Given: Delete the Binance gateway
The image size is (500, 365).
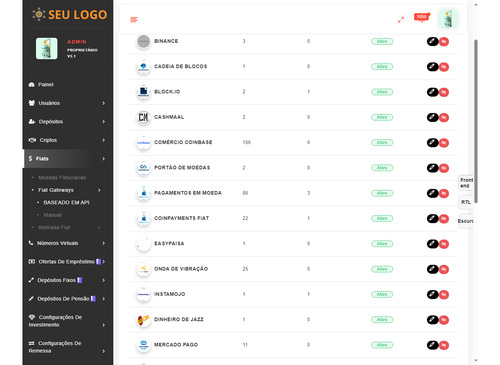Looking at the screenshot, I should (444, 42).
